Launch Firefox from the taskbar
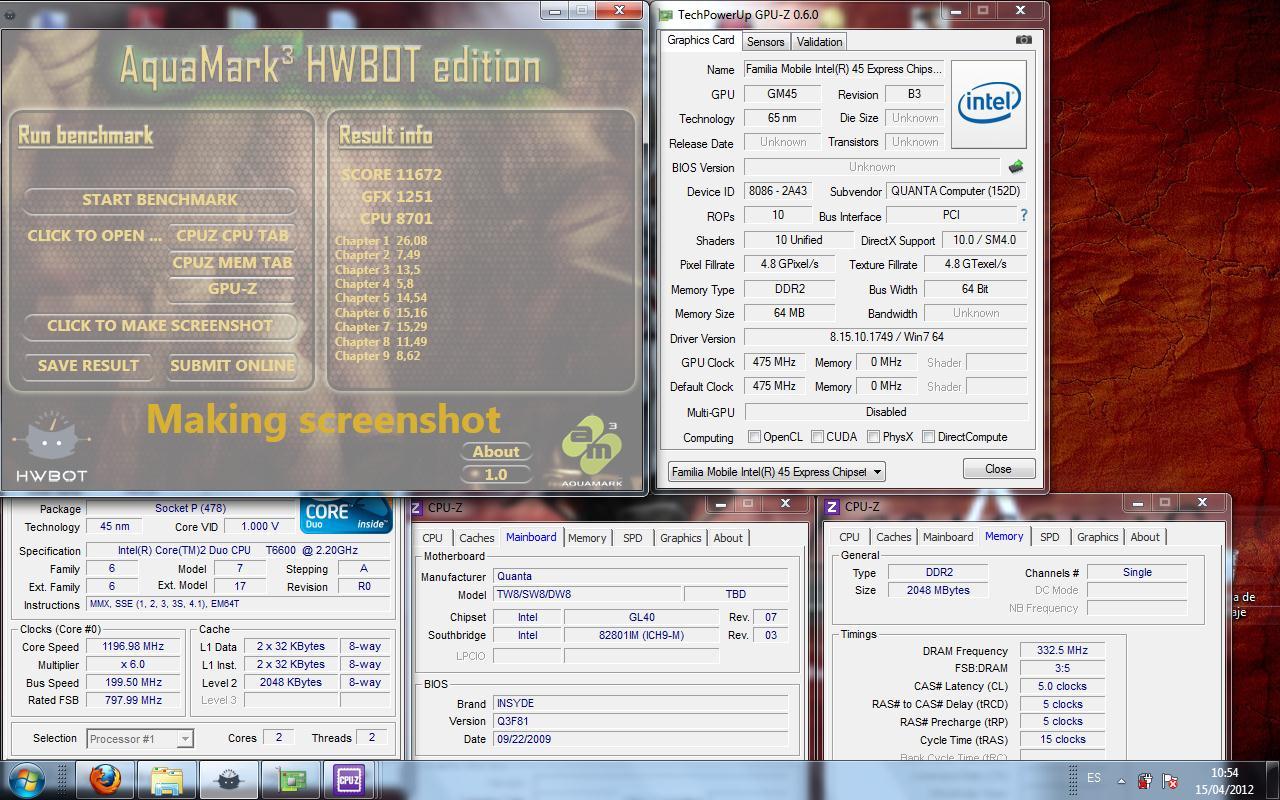The image size is (1280, 800). pyautogui.click(x=106, y=779)
